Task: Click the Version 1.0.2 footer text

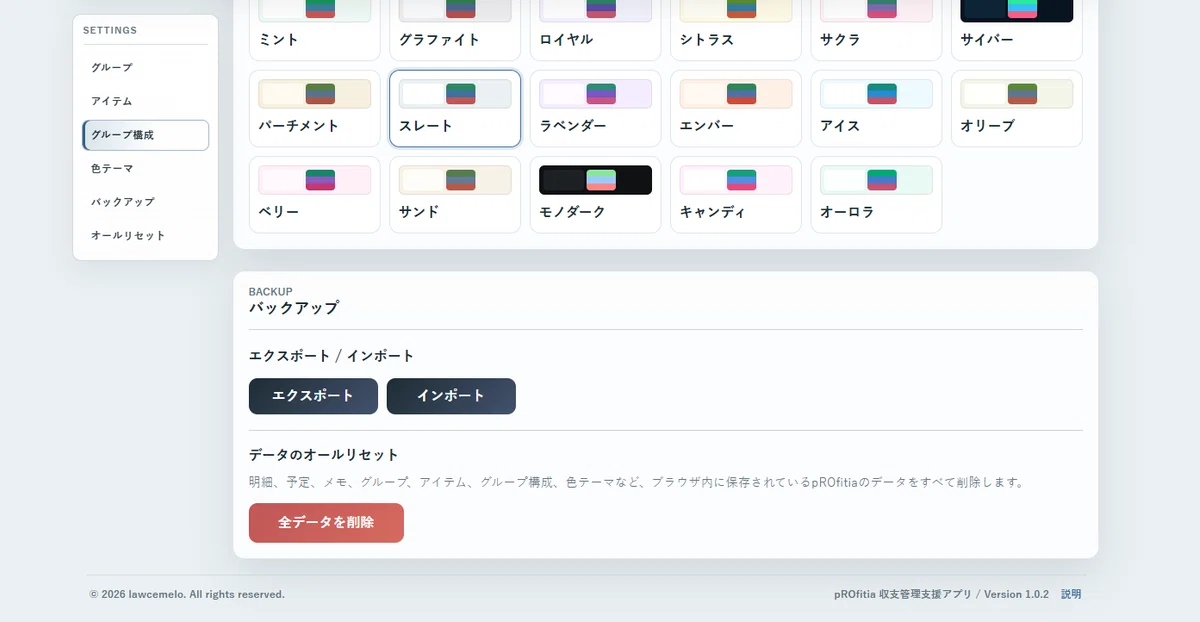Action: 1016,594
